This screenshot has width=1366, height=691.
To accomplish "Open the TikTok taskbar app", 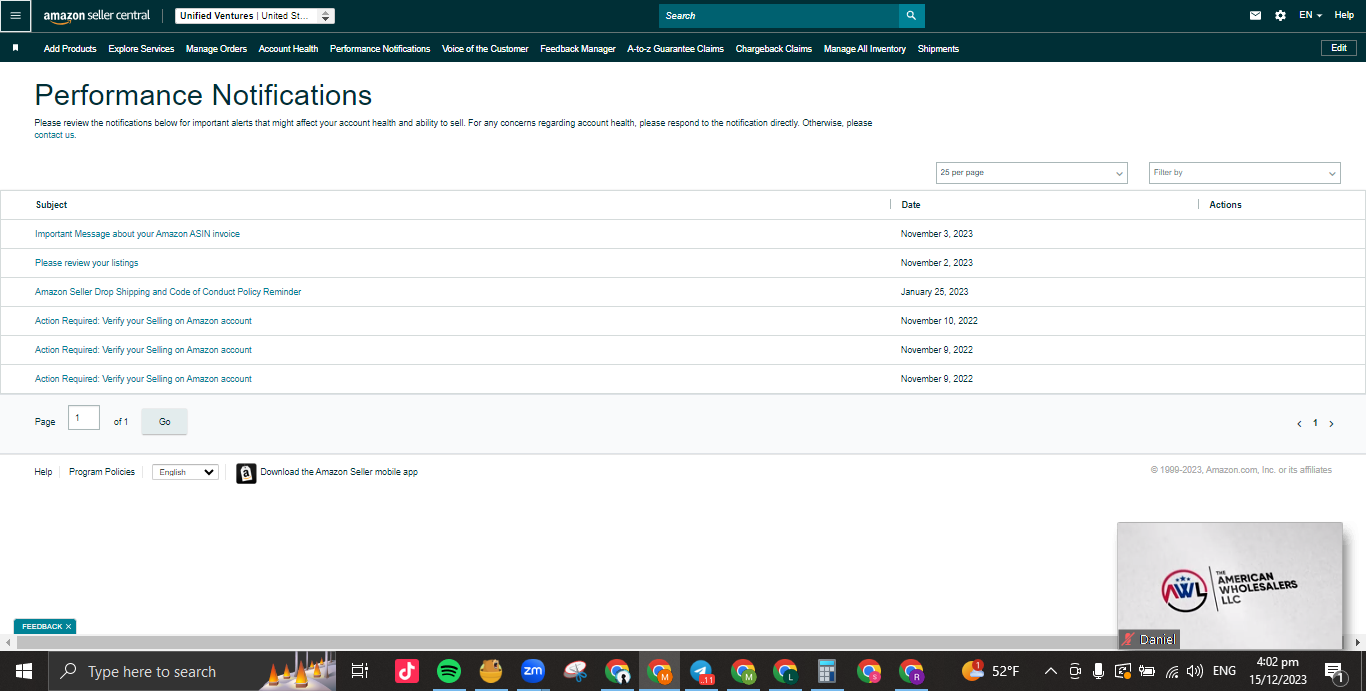I will 407,671.
